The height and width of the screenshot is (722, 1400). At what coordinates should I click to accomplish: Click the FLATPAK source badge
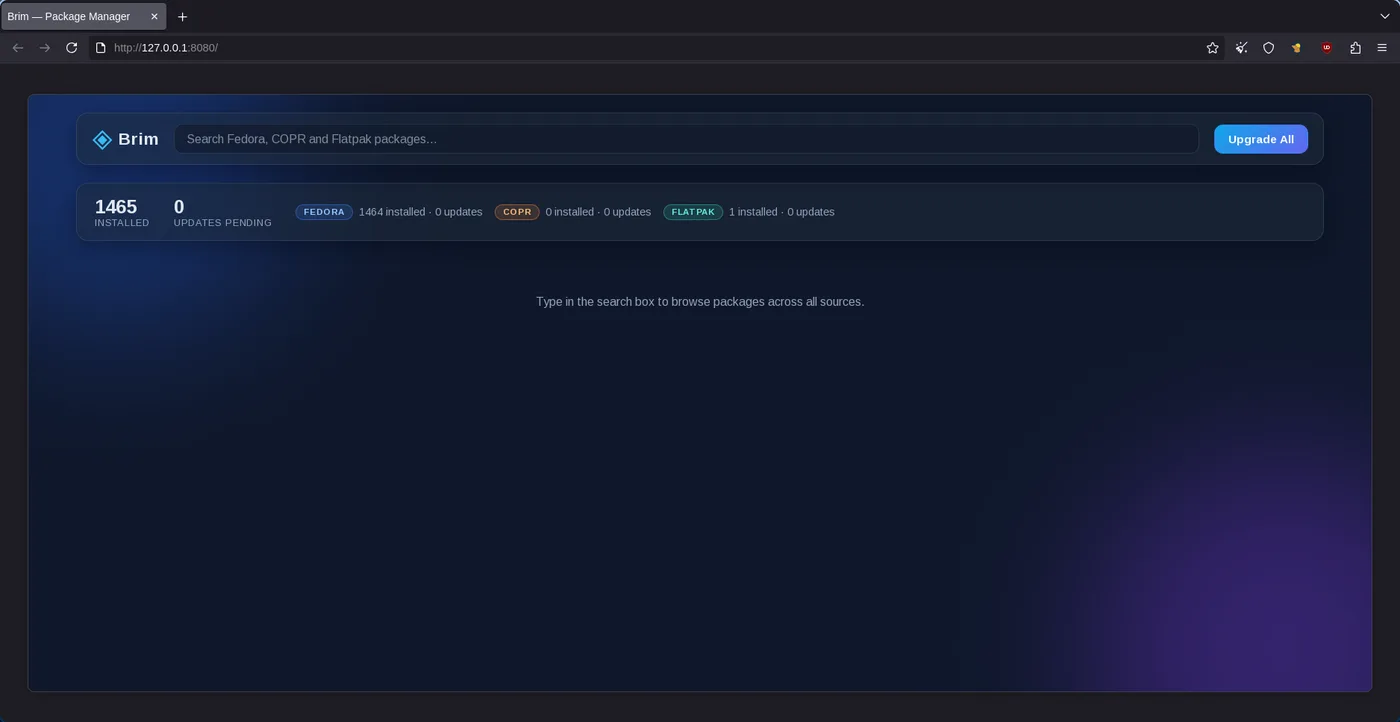point(693,212)
